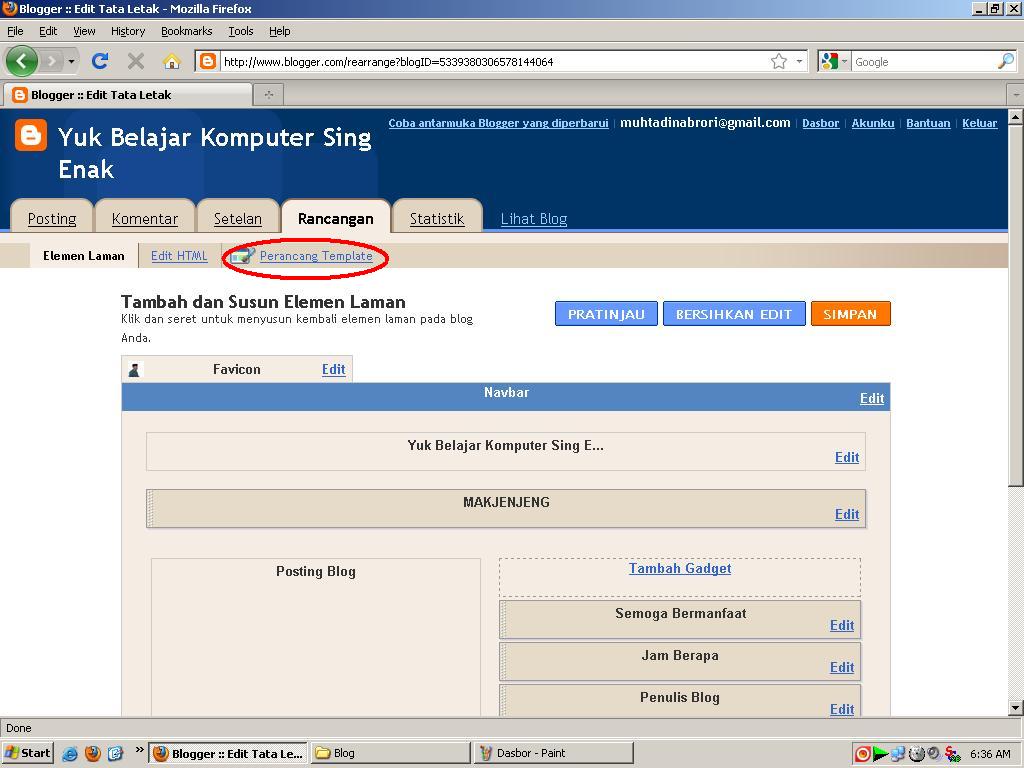Switch to the Komentar tab
This screenshot has width=1024, height=768.
(x=144, y=218)
